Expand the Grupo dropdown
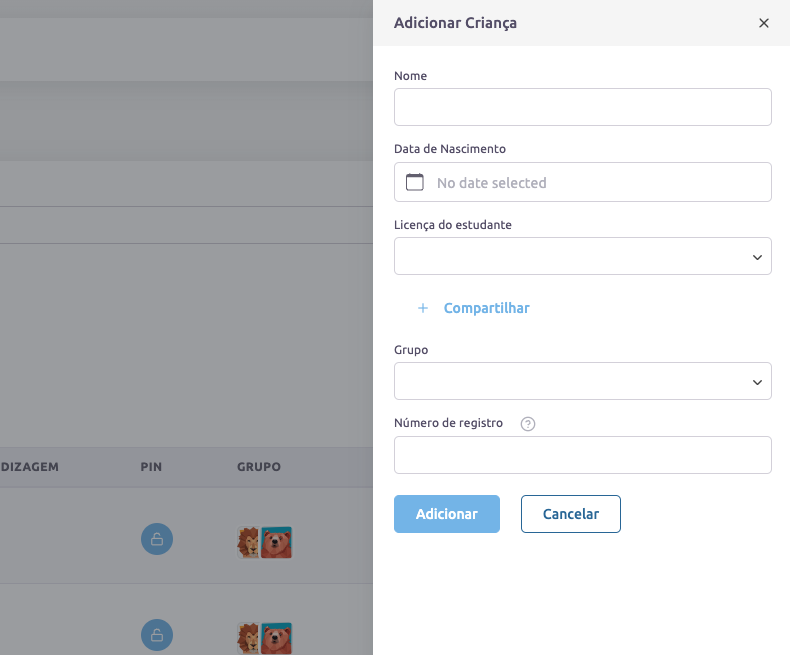The image size is (790, 655). pyautogui.click(x=583, y=381)
